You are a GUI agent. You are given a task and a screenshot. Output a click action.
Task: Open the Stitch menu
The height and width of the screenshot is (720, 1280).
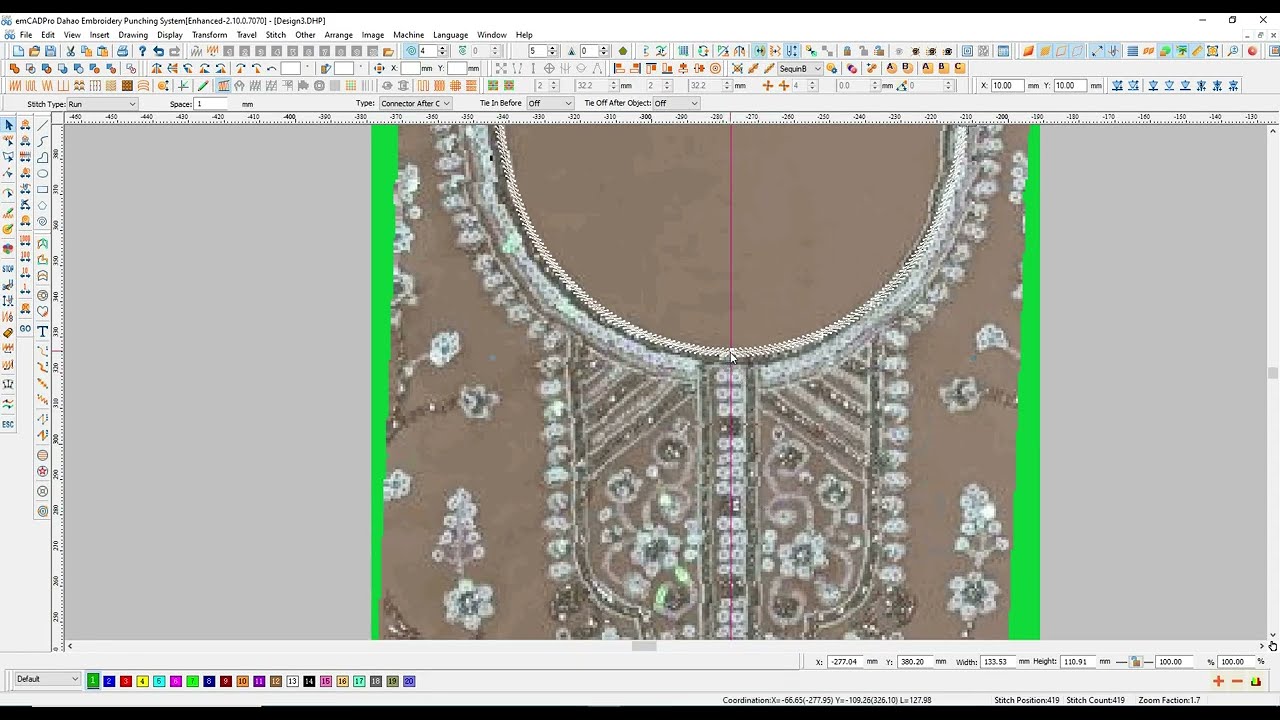tap(276, 35)
